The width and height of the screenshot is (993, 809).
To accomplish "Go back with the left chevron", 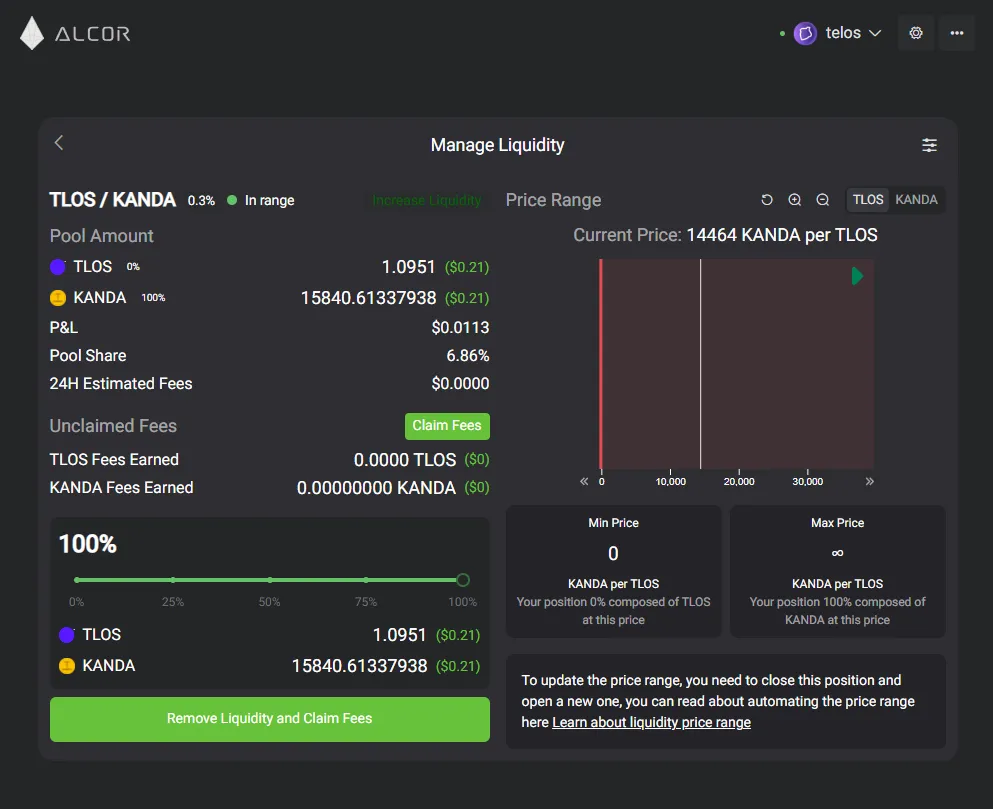I will [x=59, y=143].
